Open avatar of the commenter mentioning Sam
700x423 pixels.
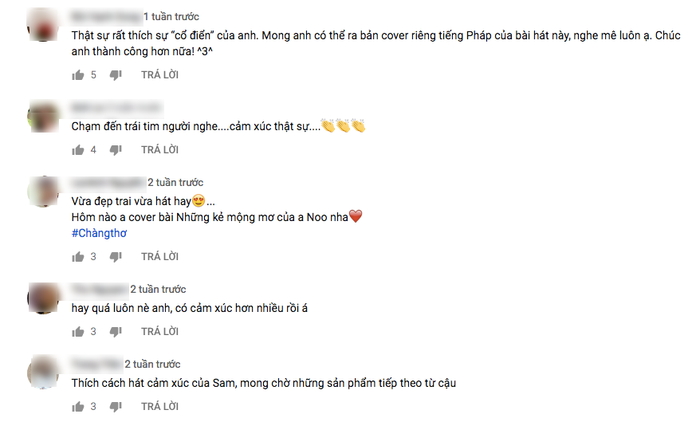click(43, 372)
